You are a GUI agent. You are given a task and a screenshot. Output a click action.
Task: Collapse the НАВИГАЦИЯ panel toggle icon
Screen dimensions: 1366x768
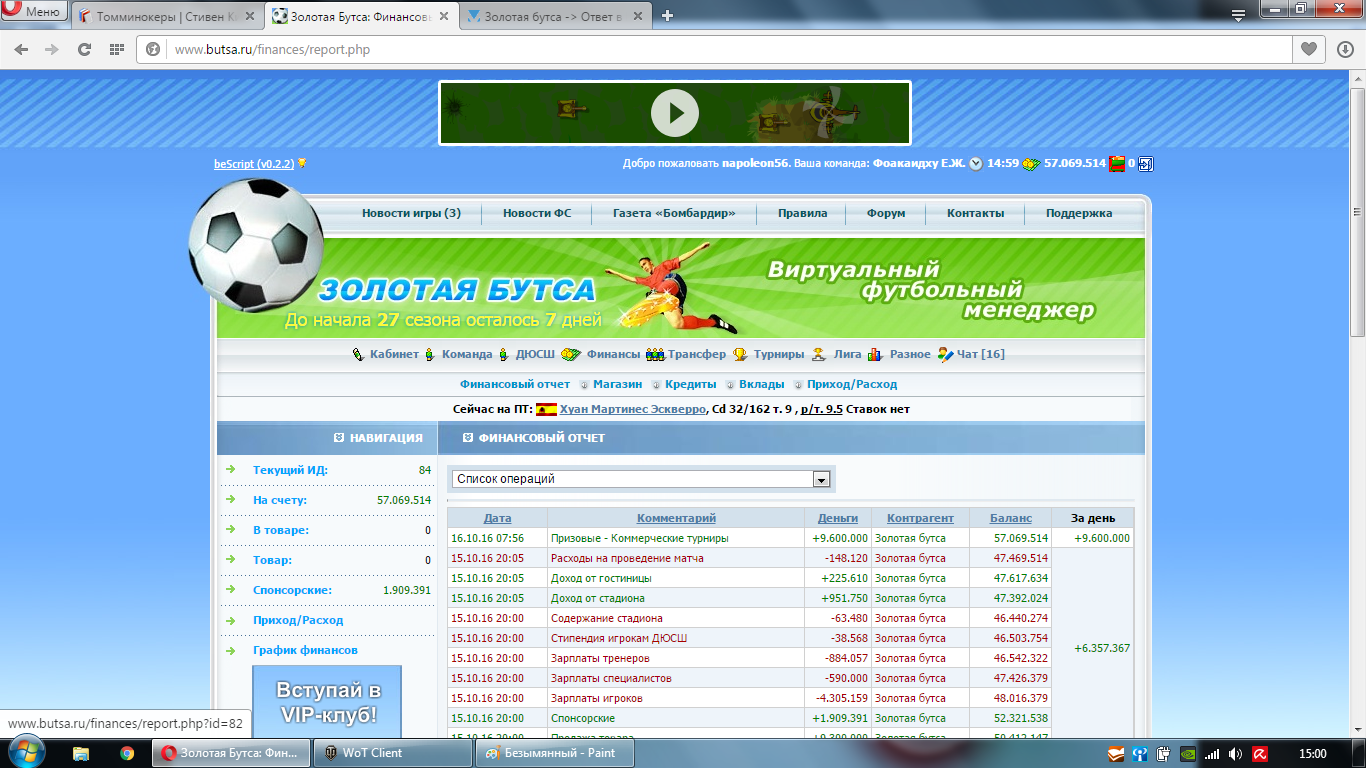click(x=339, y=438)
